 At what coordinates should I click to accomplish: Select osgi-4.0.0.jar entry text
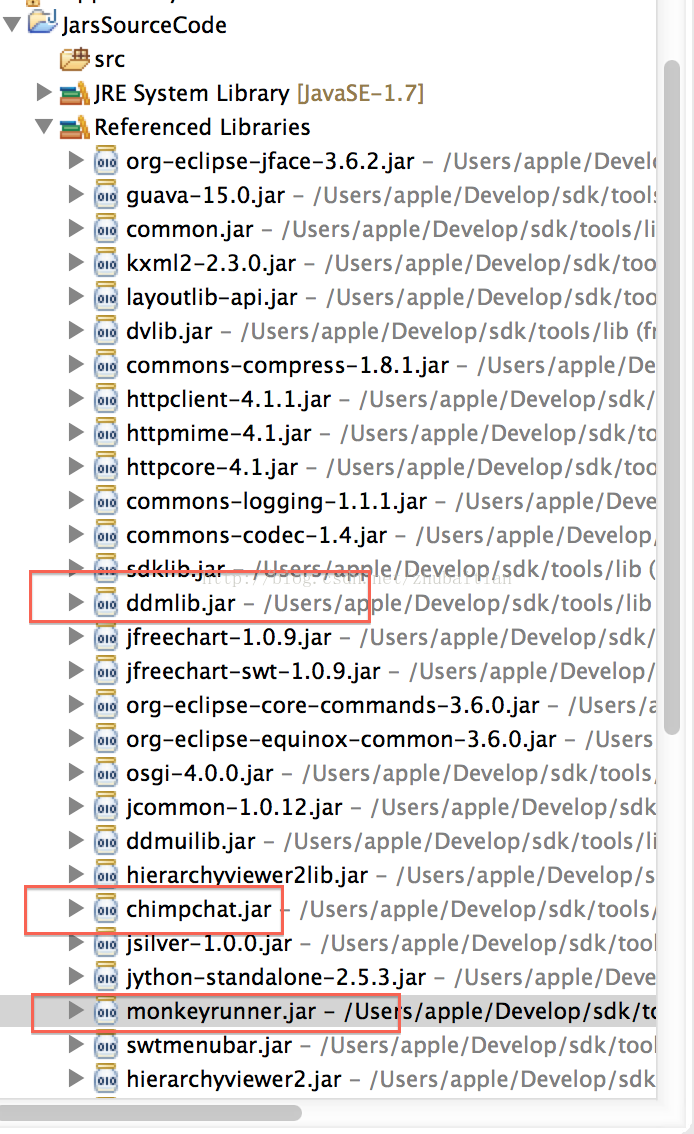(x=200, y=773)
